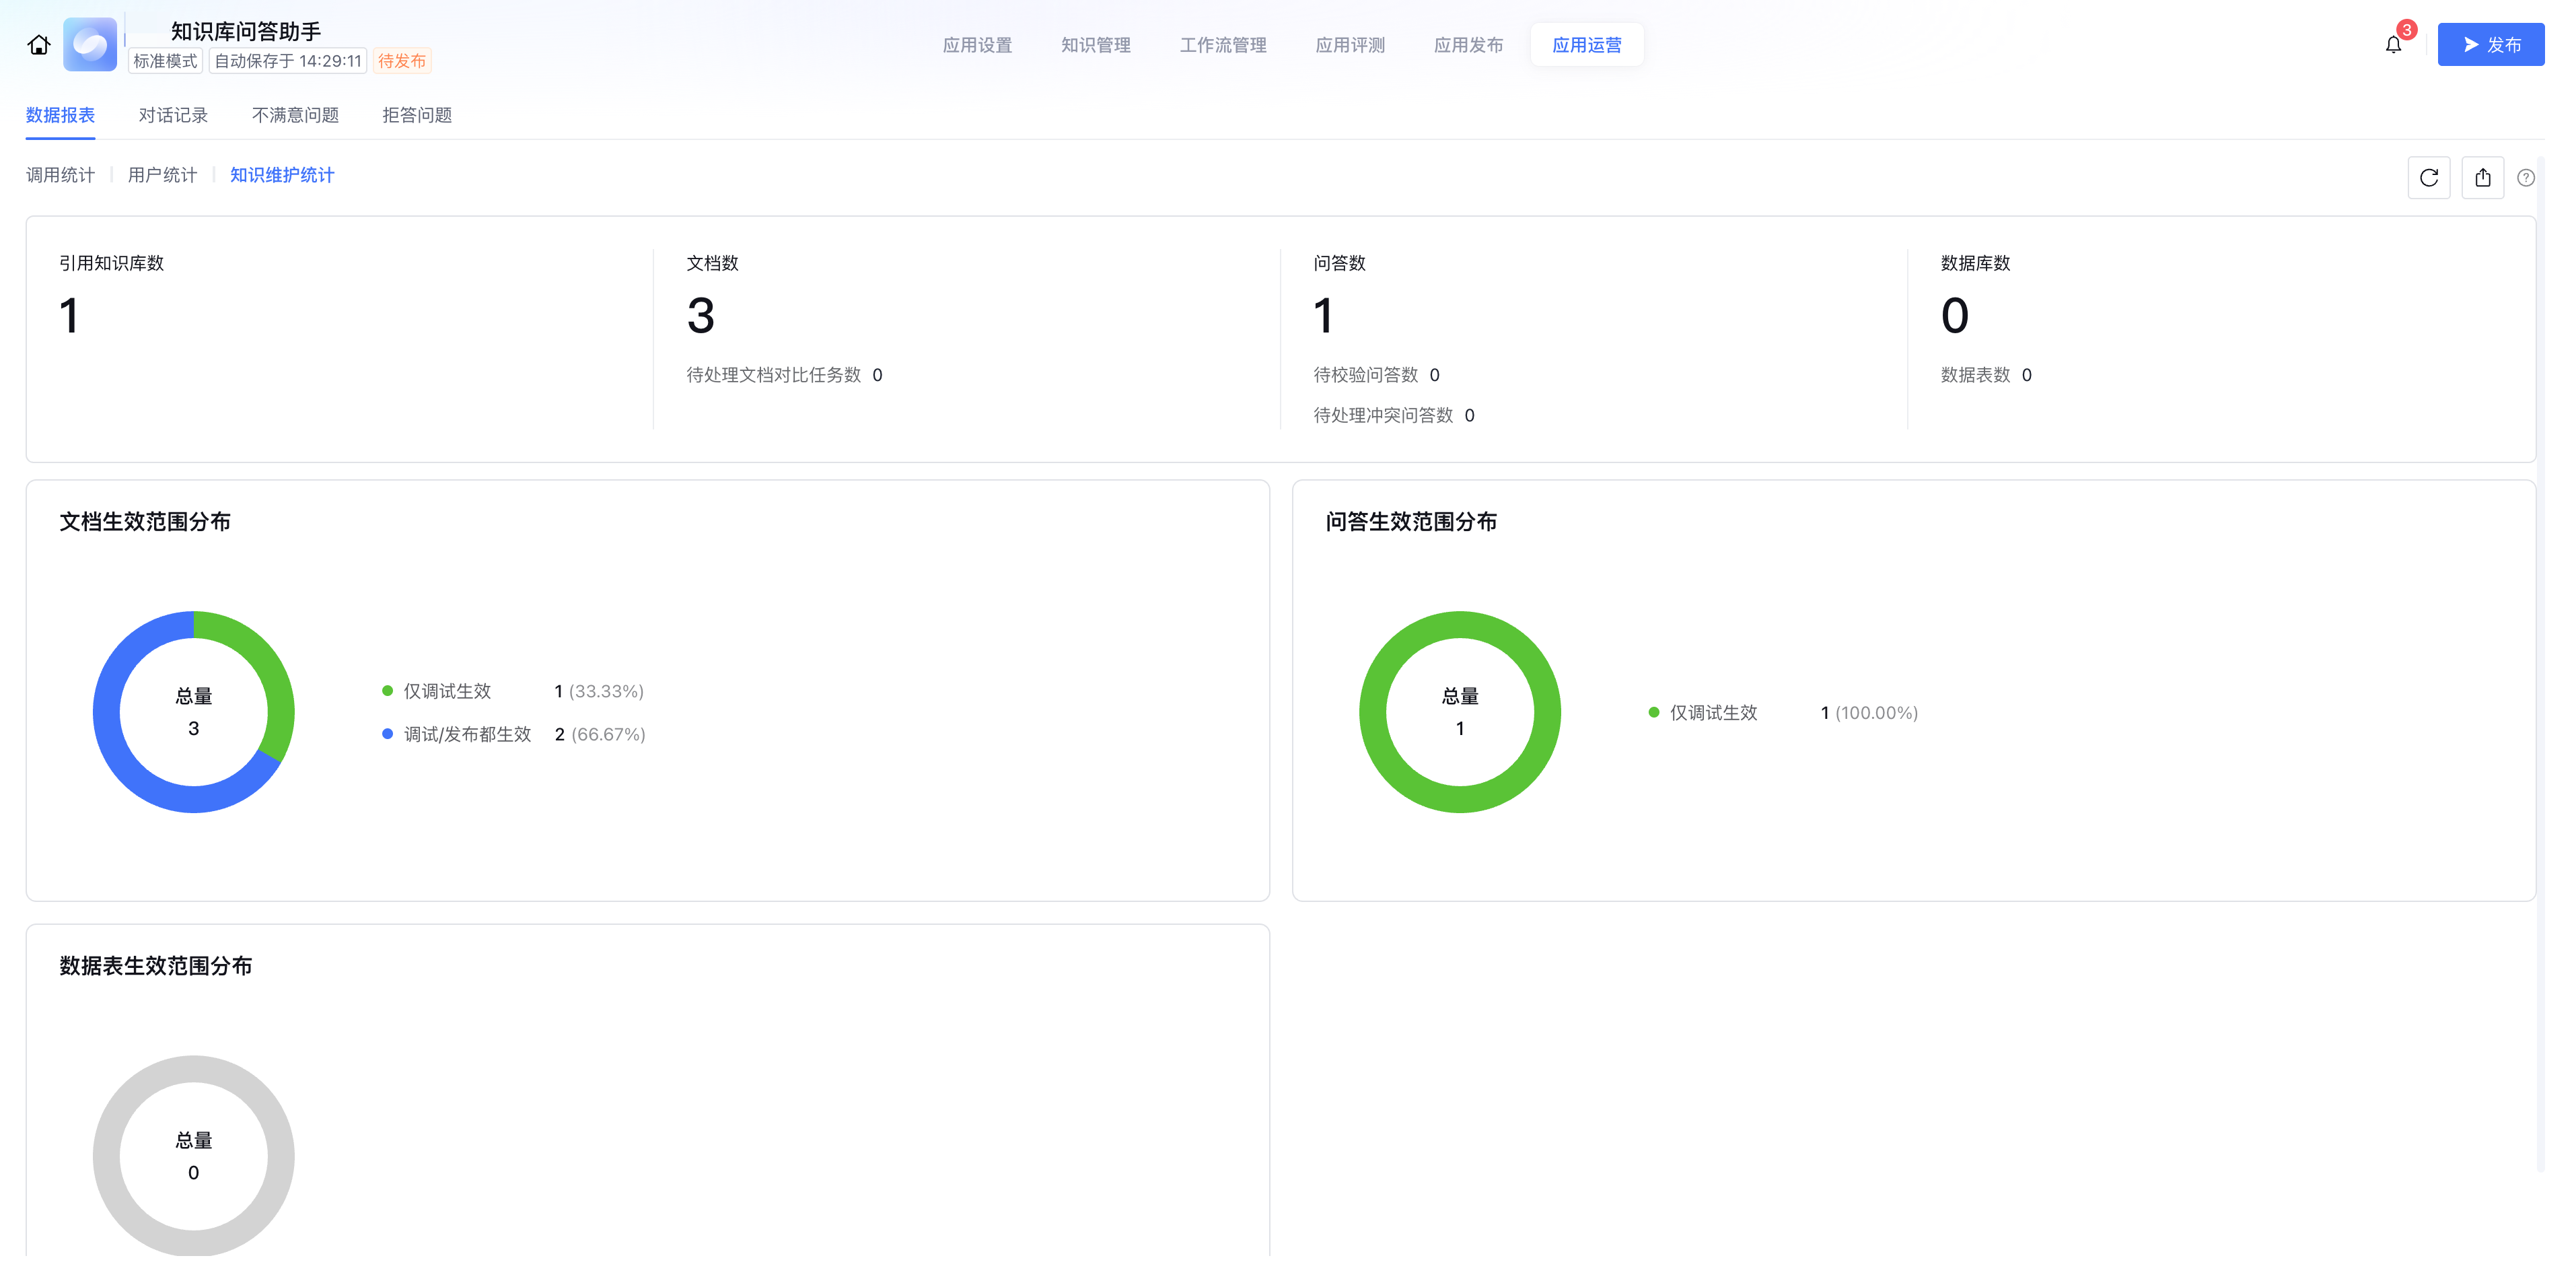2576x1287 pixels.
Task: Go to 工作流管理 tab
Action: coord(1222,45)
